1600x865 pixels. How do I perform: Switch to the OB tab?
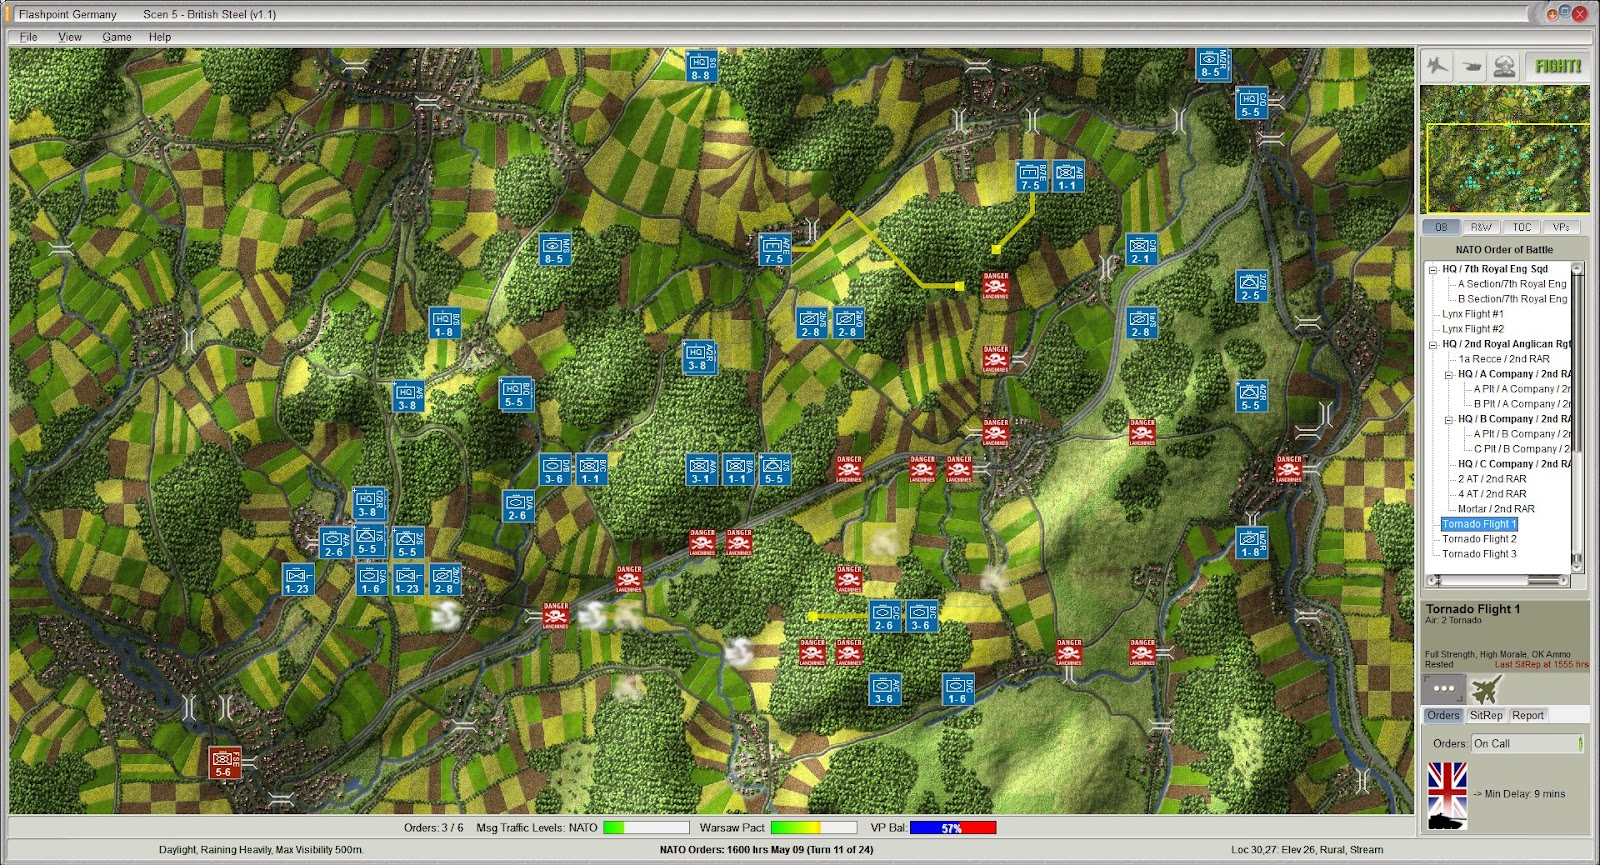coord(1441,227)
